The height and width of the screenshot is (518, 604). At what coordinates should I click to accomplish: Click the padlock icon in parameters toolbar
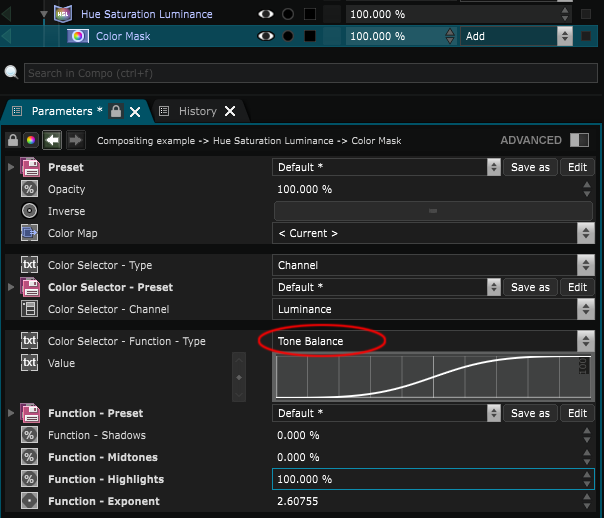coord(13,140)
